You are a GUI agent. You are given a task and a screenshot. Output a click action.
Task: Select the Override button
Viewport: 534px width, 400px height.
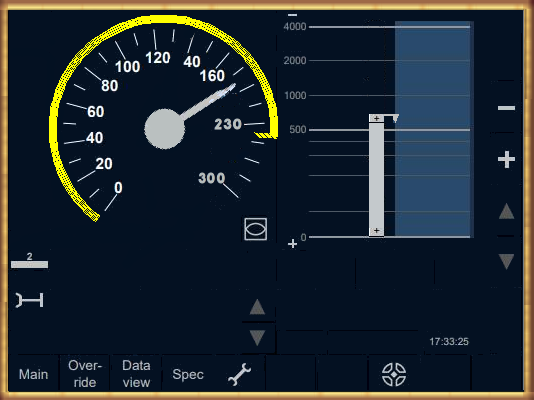85,374
